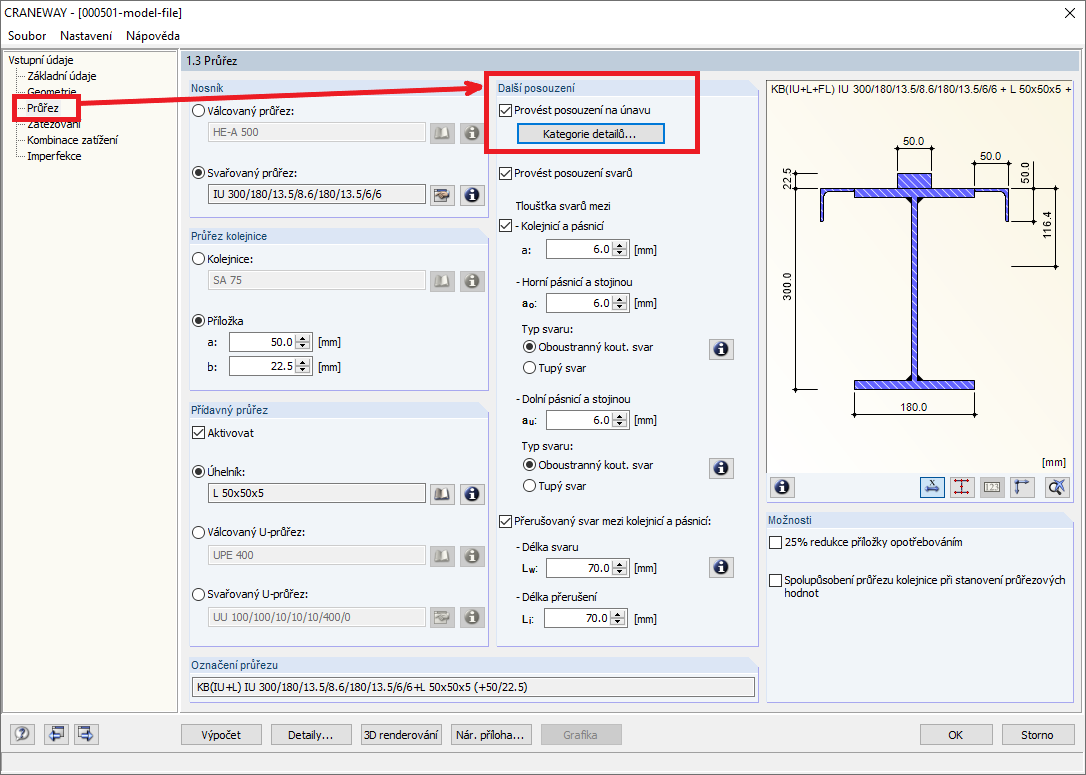
Task: Toggle stress points display in section graphic
Action: point(961,487)
